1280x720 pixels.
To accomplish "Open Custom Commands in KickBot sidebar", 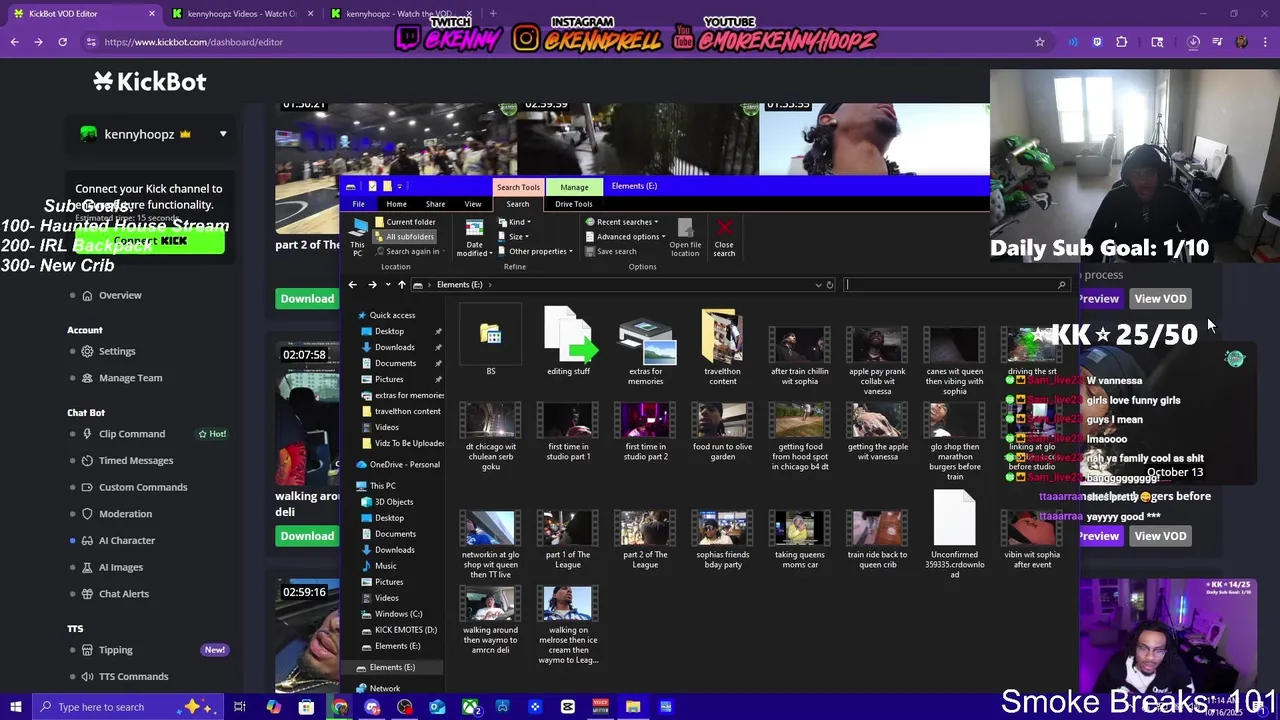I will click(143, 487).
